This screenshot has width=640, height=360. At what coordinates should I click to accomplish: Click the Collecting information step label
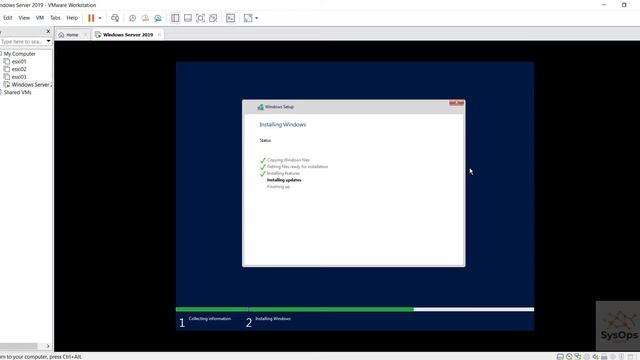click(x=210, y=319)
